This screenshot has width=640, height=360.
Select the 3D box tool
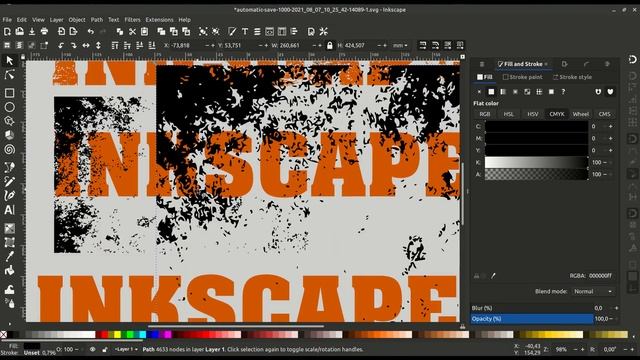tap(9, 135)
